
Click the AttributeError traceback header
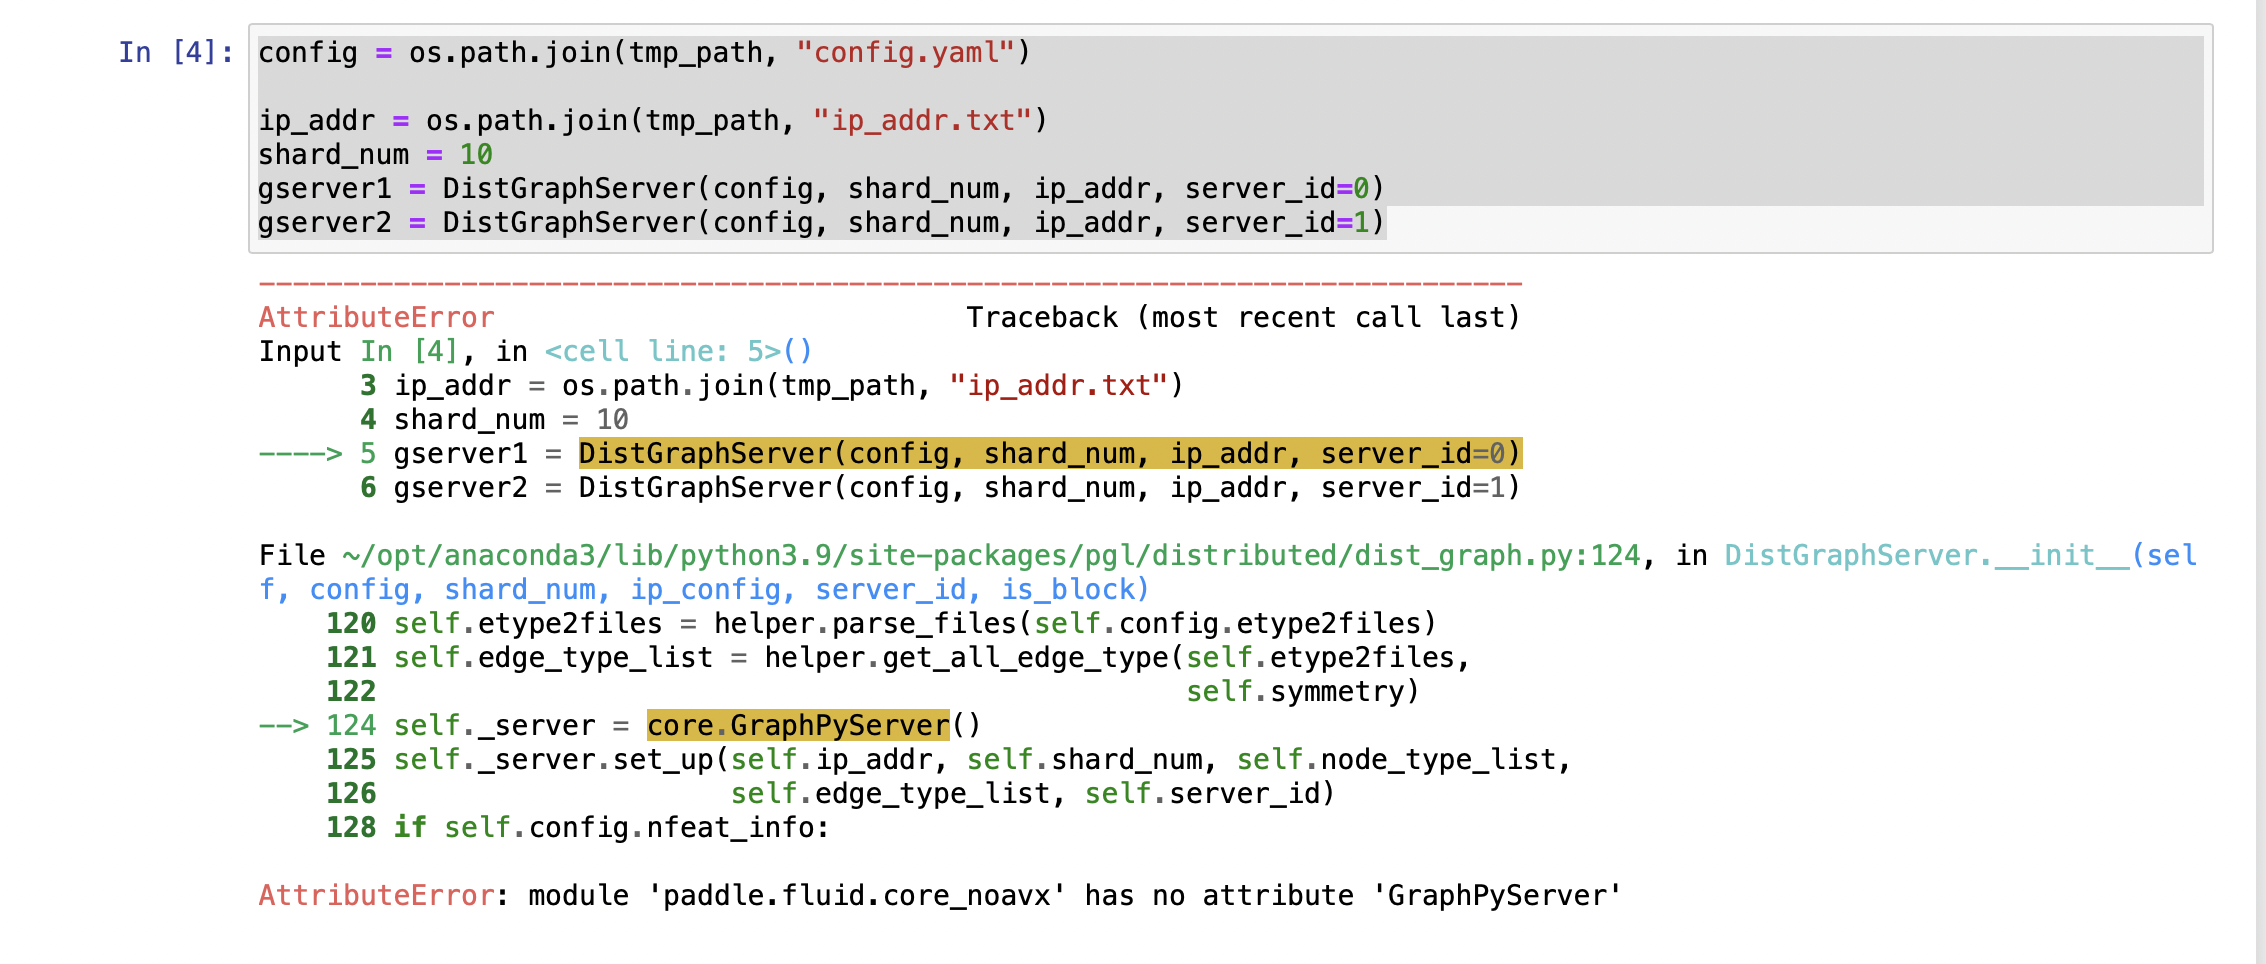pos(376,317)
